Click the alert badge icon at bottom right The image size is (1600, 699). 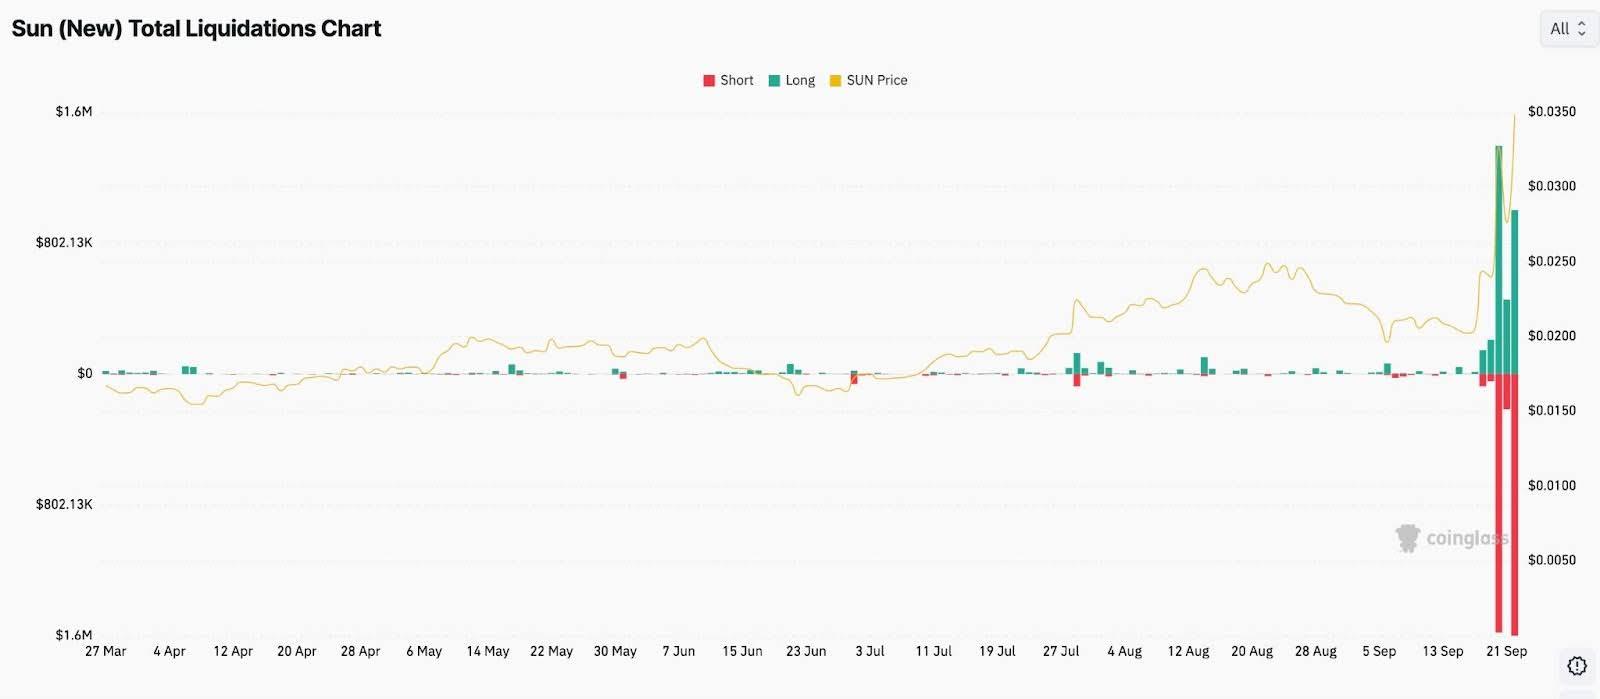tap(1577, 666)
